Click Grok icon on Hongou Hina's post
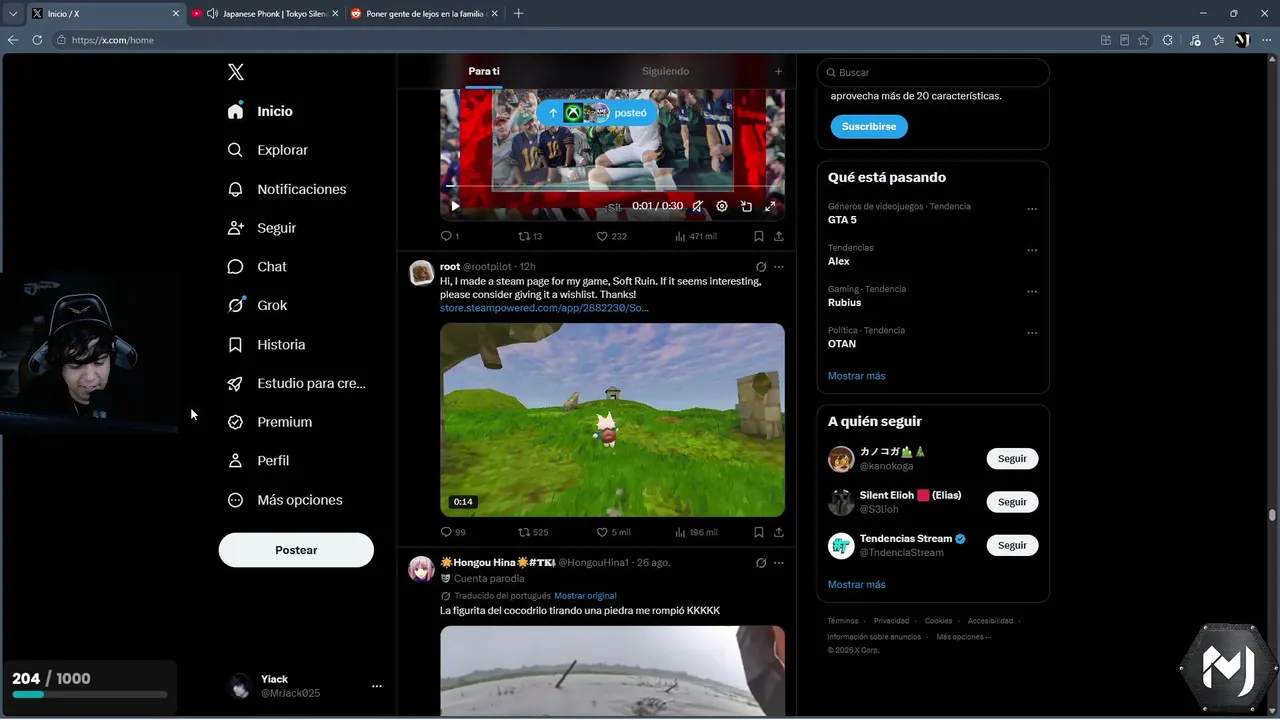The width and height of the screenshot is (1280, 720). [x=761, y=563]
